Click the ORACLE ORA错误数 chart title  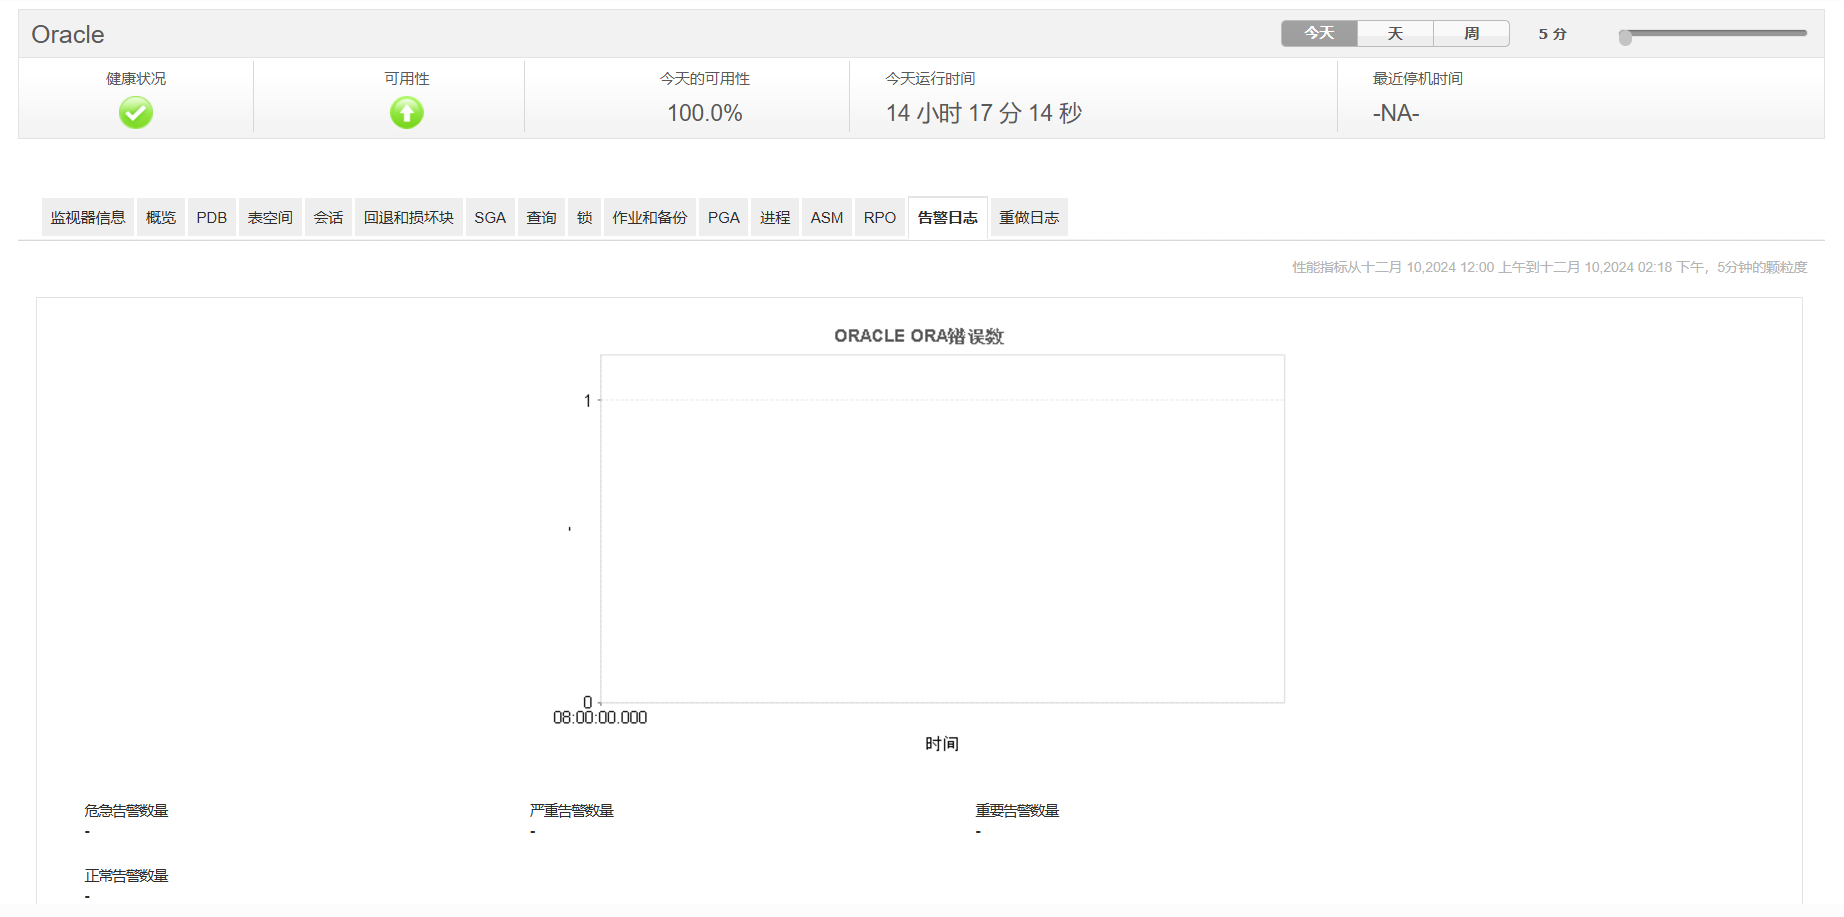(x=919, y=336)
